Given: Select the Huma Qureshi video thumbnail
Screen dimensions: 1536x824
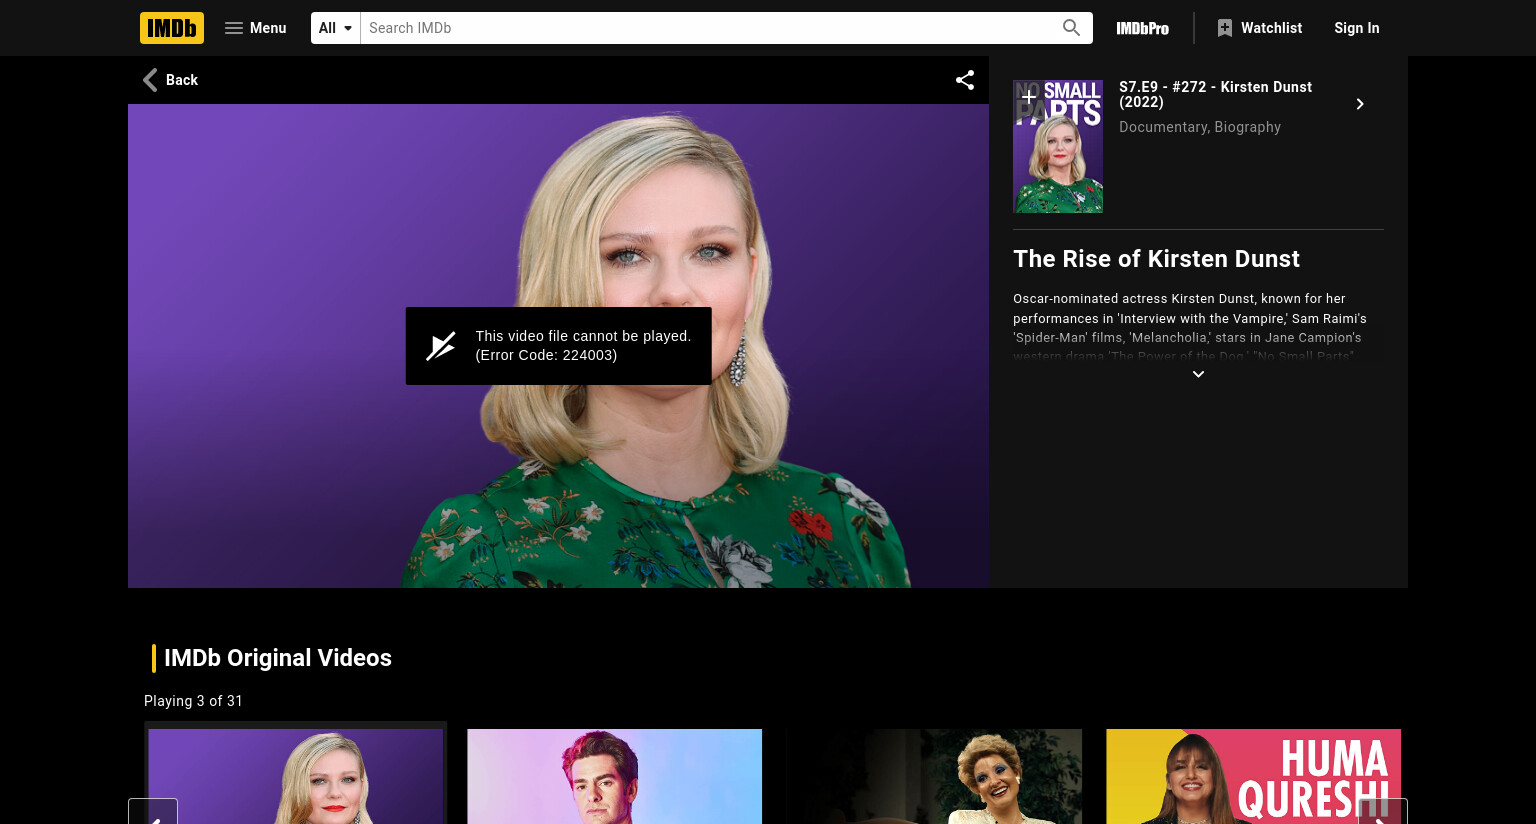Looking at the screenshot, I should click(x=1253, y=776).
